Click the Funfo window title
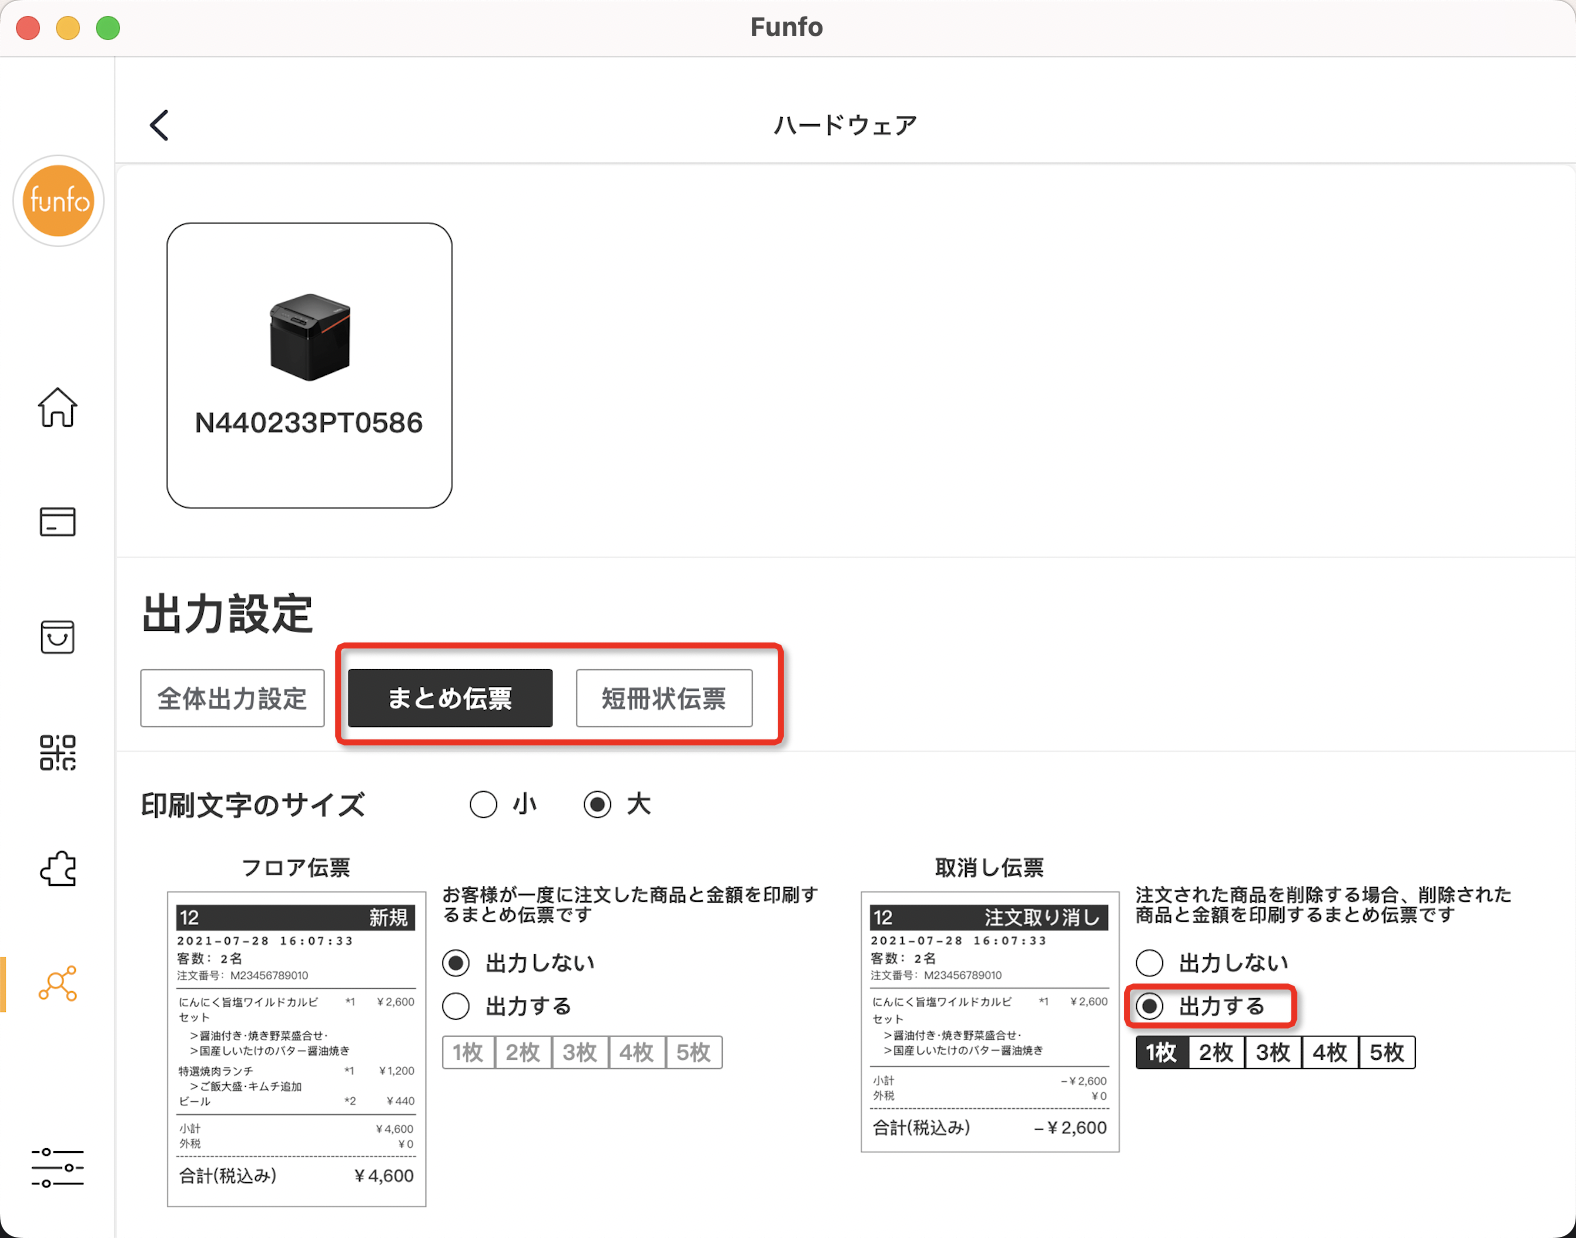1576x1238 pixels. [787, 27]
